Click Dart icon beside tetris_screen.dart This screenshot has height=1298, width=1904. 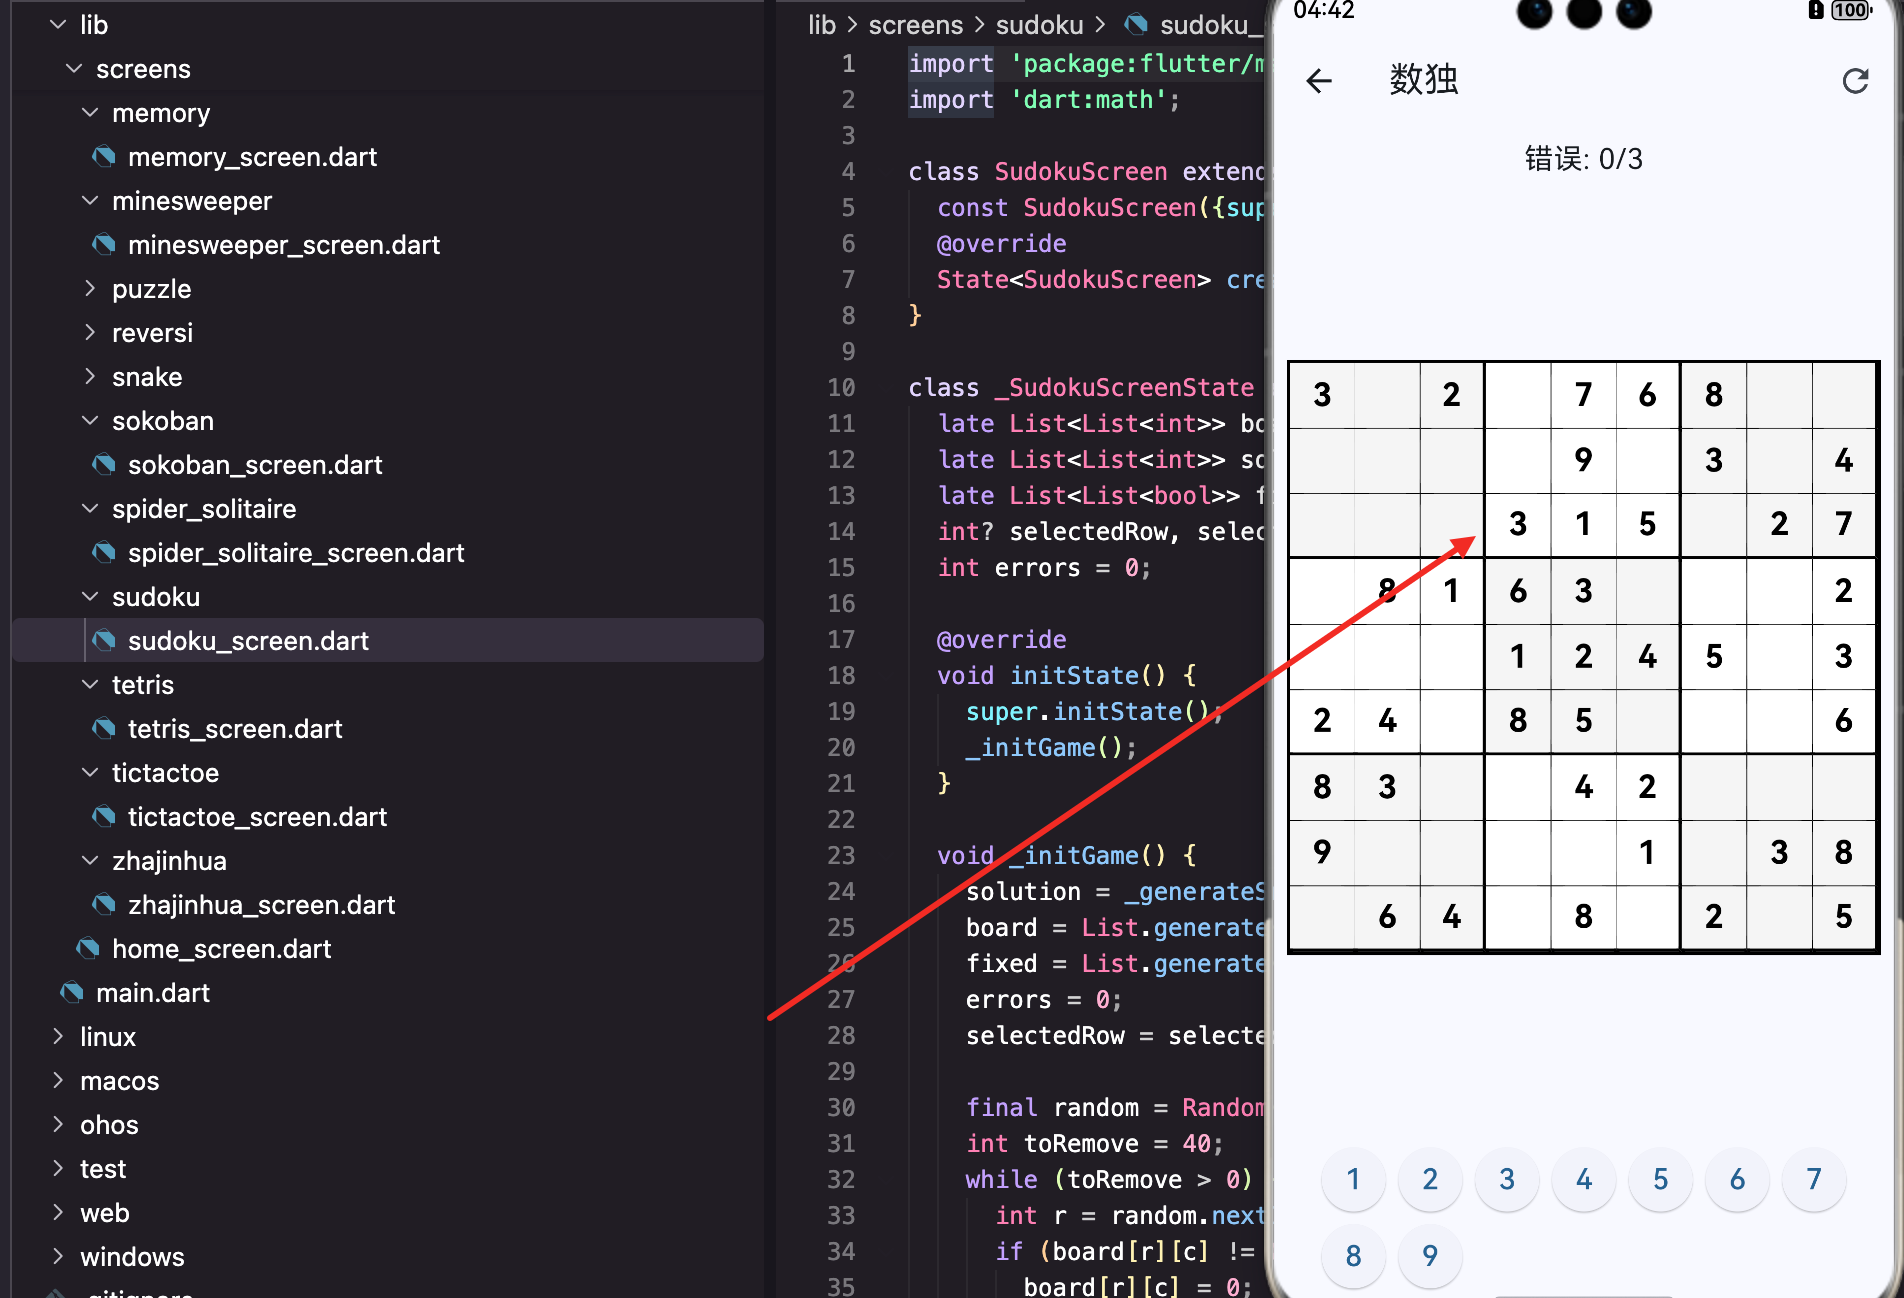103,729
